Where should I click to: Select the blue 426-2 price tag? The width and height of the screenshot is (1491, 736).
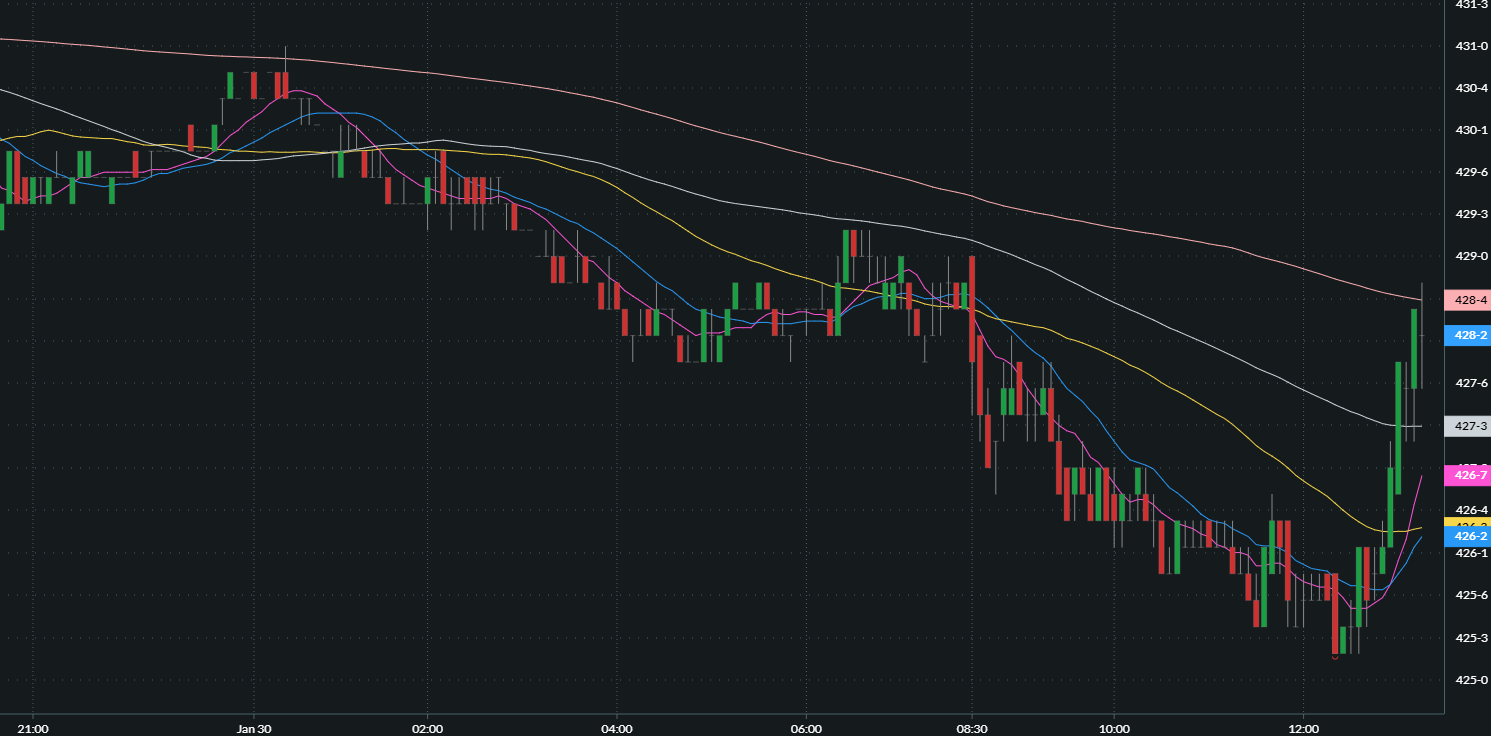[x=1468, y=537]
